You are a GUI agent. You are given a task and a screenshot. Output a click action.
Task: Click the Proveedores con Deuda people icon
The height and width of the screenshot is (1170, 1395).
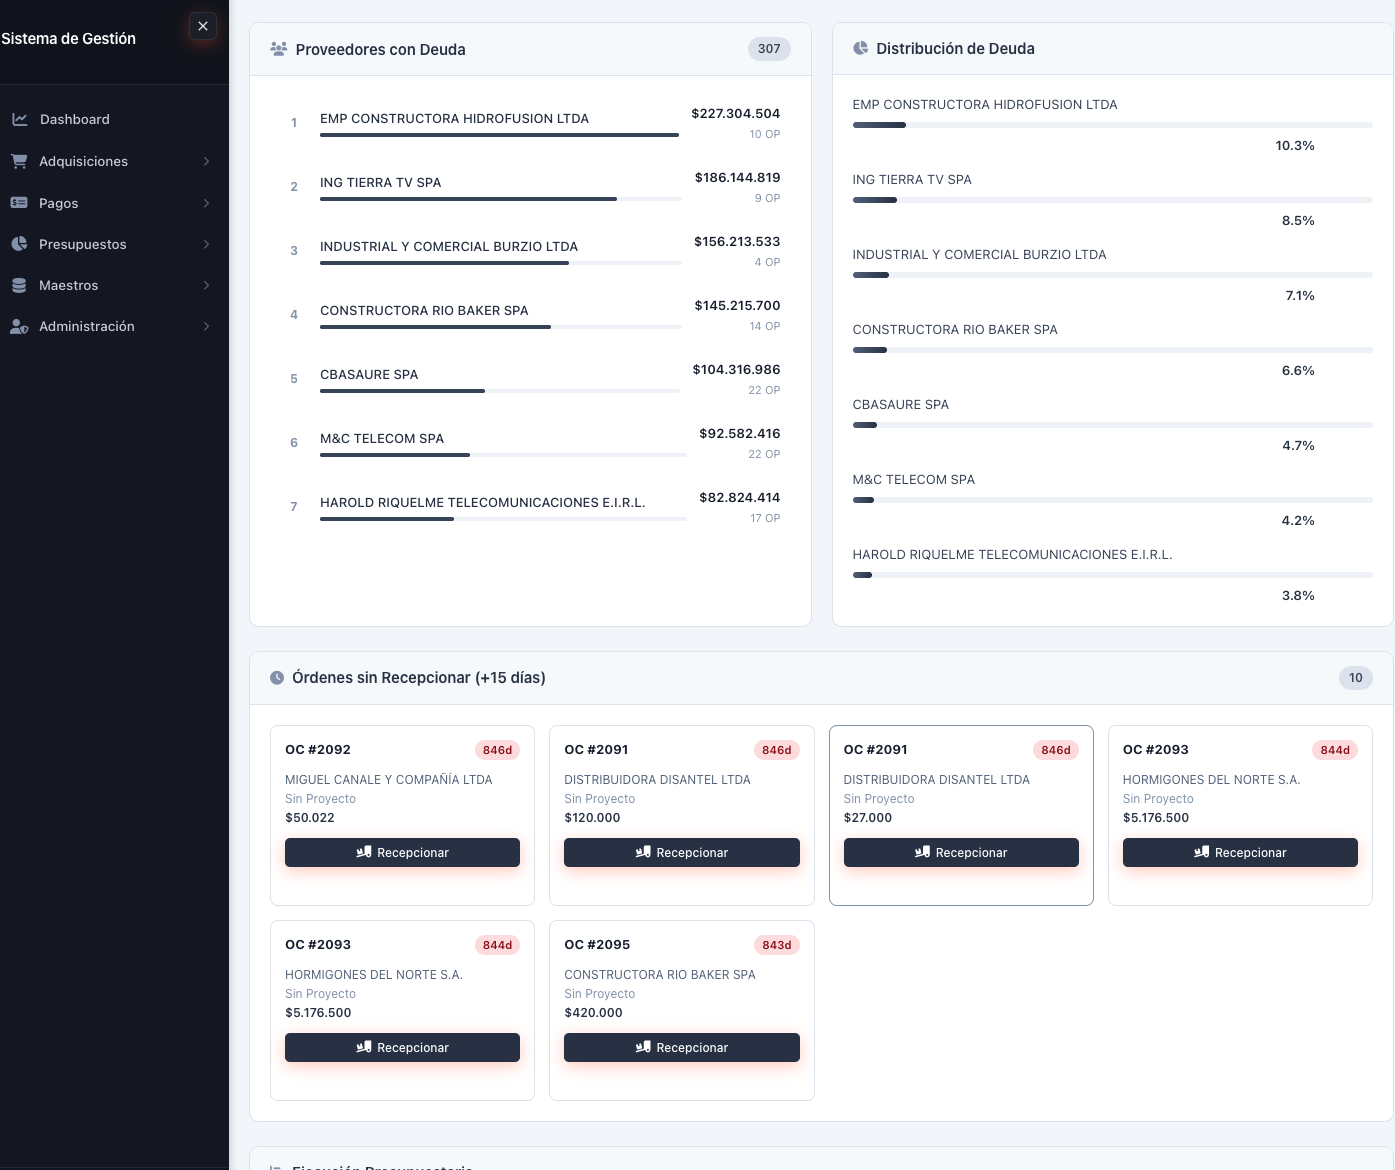coord(279,49)
